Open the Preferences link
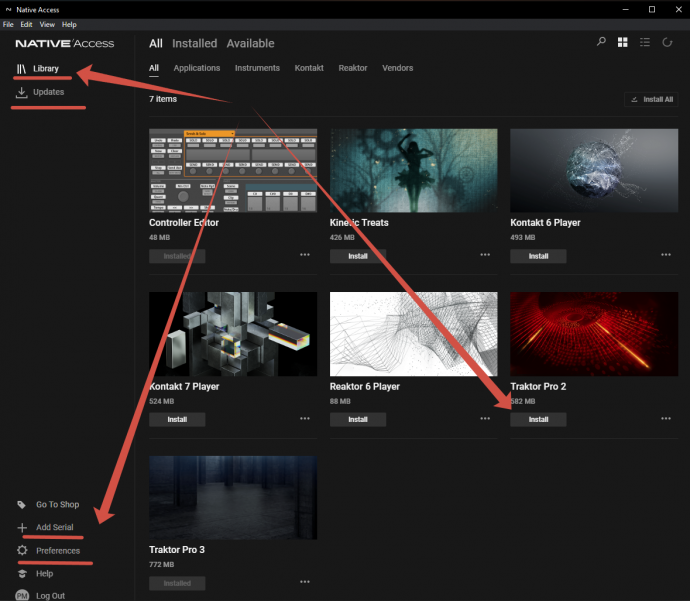Viewport: 690px width, 601px height. (x=58, y=550)
